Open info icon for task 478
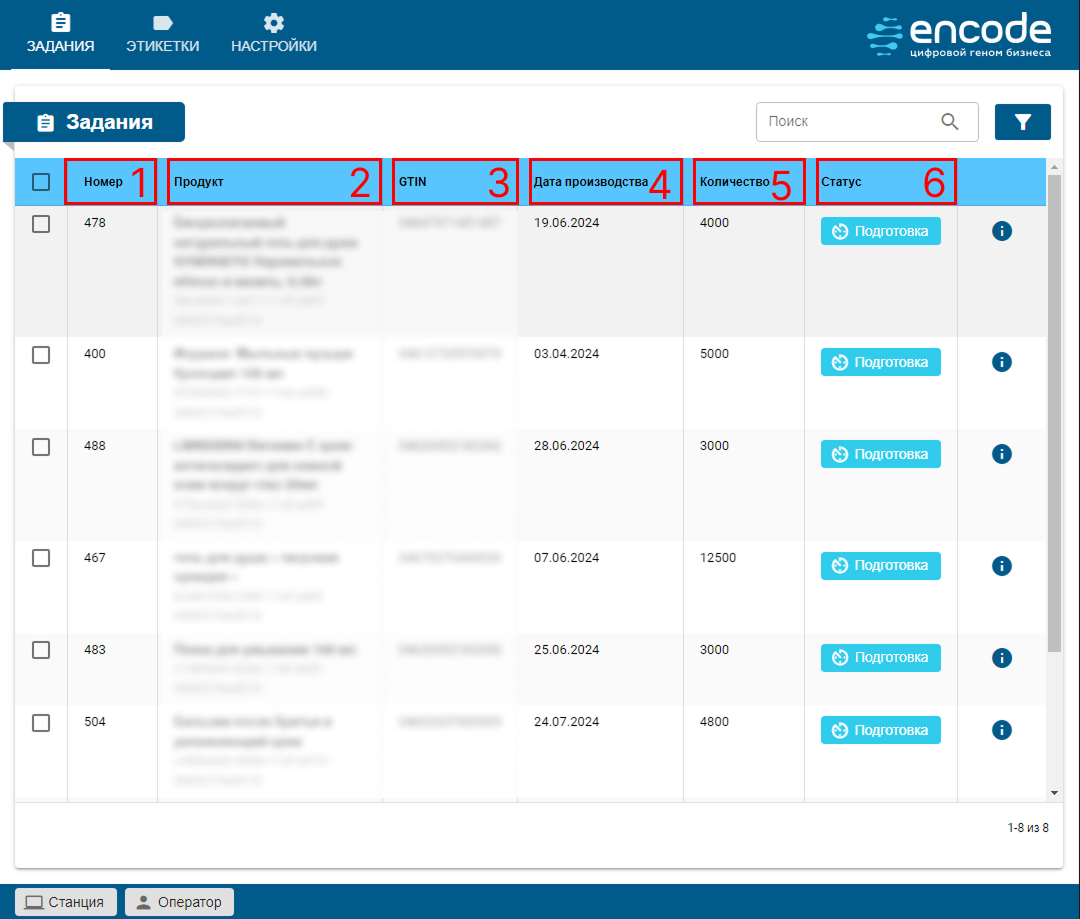Image resolution: width=1080 pixels, height=919 pixels. [x=1002, y=231]
